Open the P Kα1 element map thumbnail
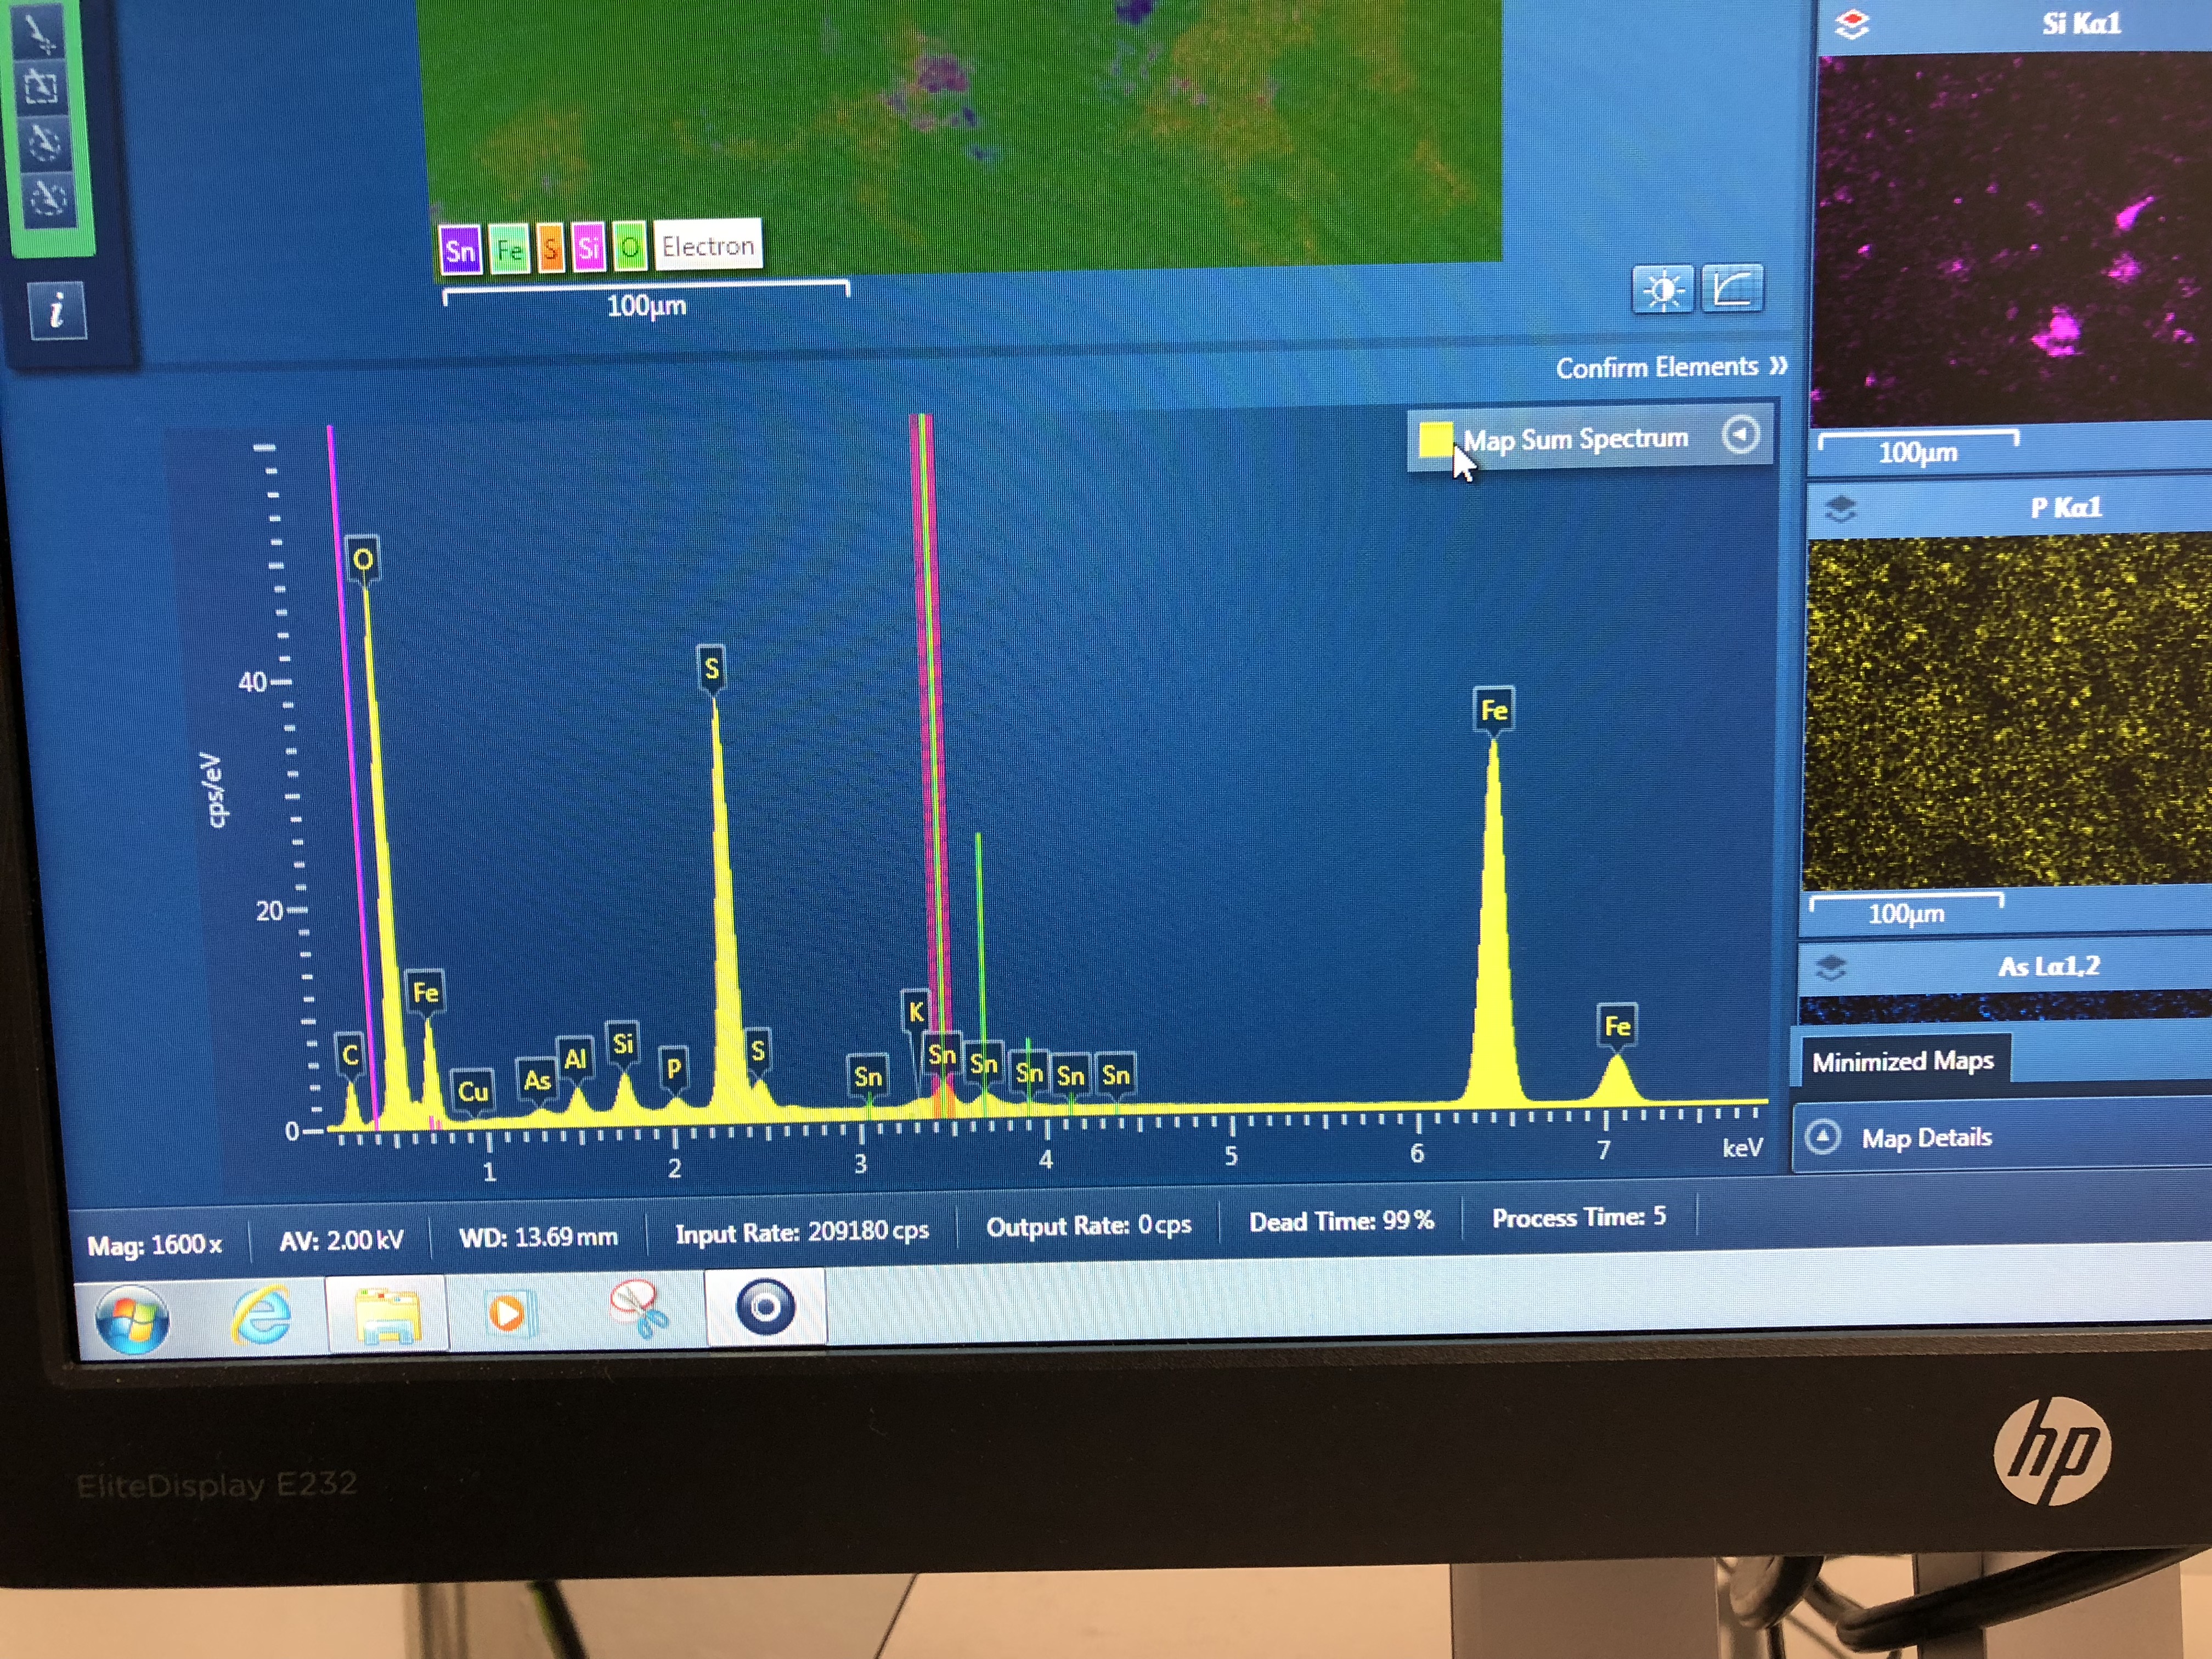Image resolution: width=2212 pixels, height=1659 pixels. 2005,712
